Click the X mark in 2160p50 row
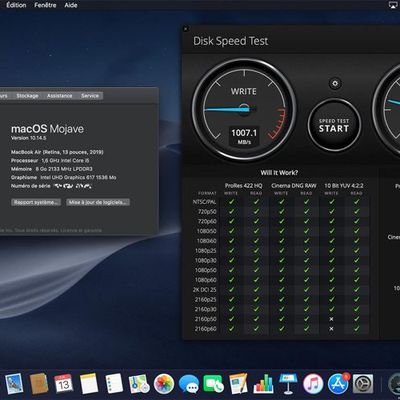The height and width of the screenshot is (400, 400). (x=331, y=319)
